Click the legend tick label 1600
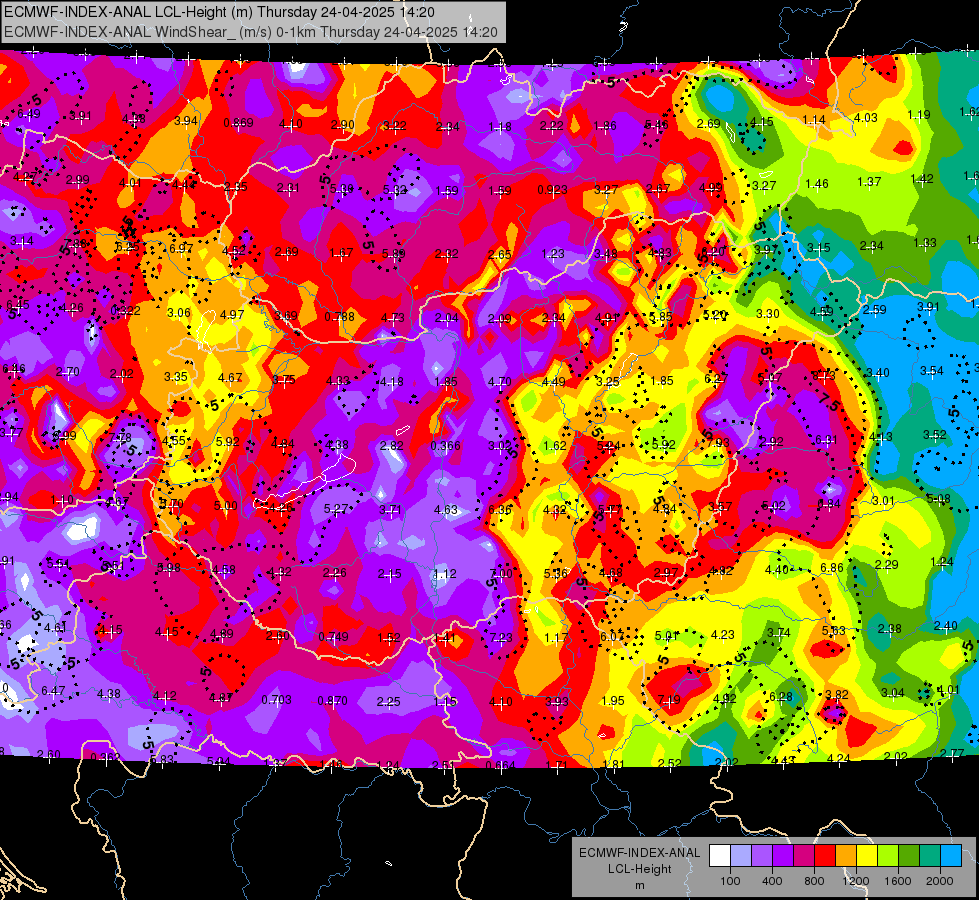979x900 pixels. [898, 881]
